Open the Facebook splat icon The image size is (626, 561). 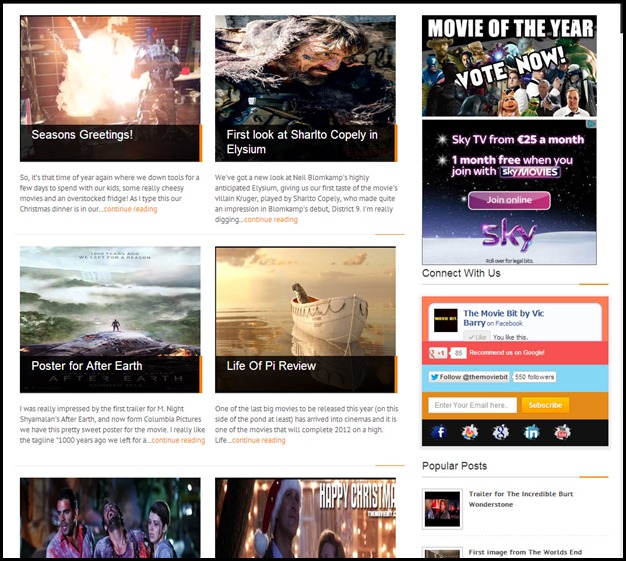(x=439, y=432)
